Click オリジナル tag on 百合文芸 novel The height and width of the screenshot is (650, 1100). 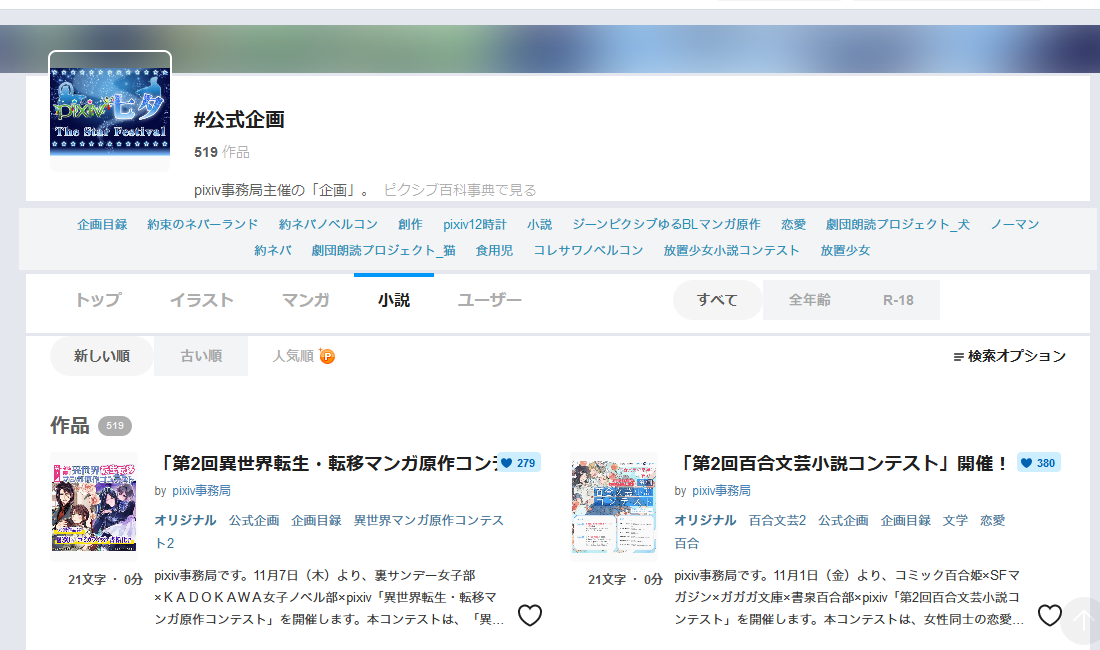pyautogui.click(x=705, y=520)
